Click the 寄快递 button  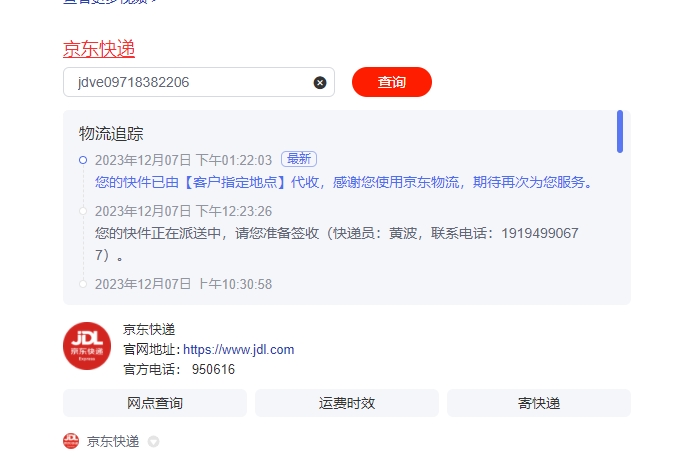(539, 403)
